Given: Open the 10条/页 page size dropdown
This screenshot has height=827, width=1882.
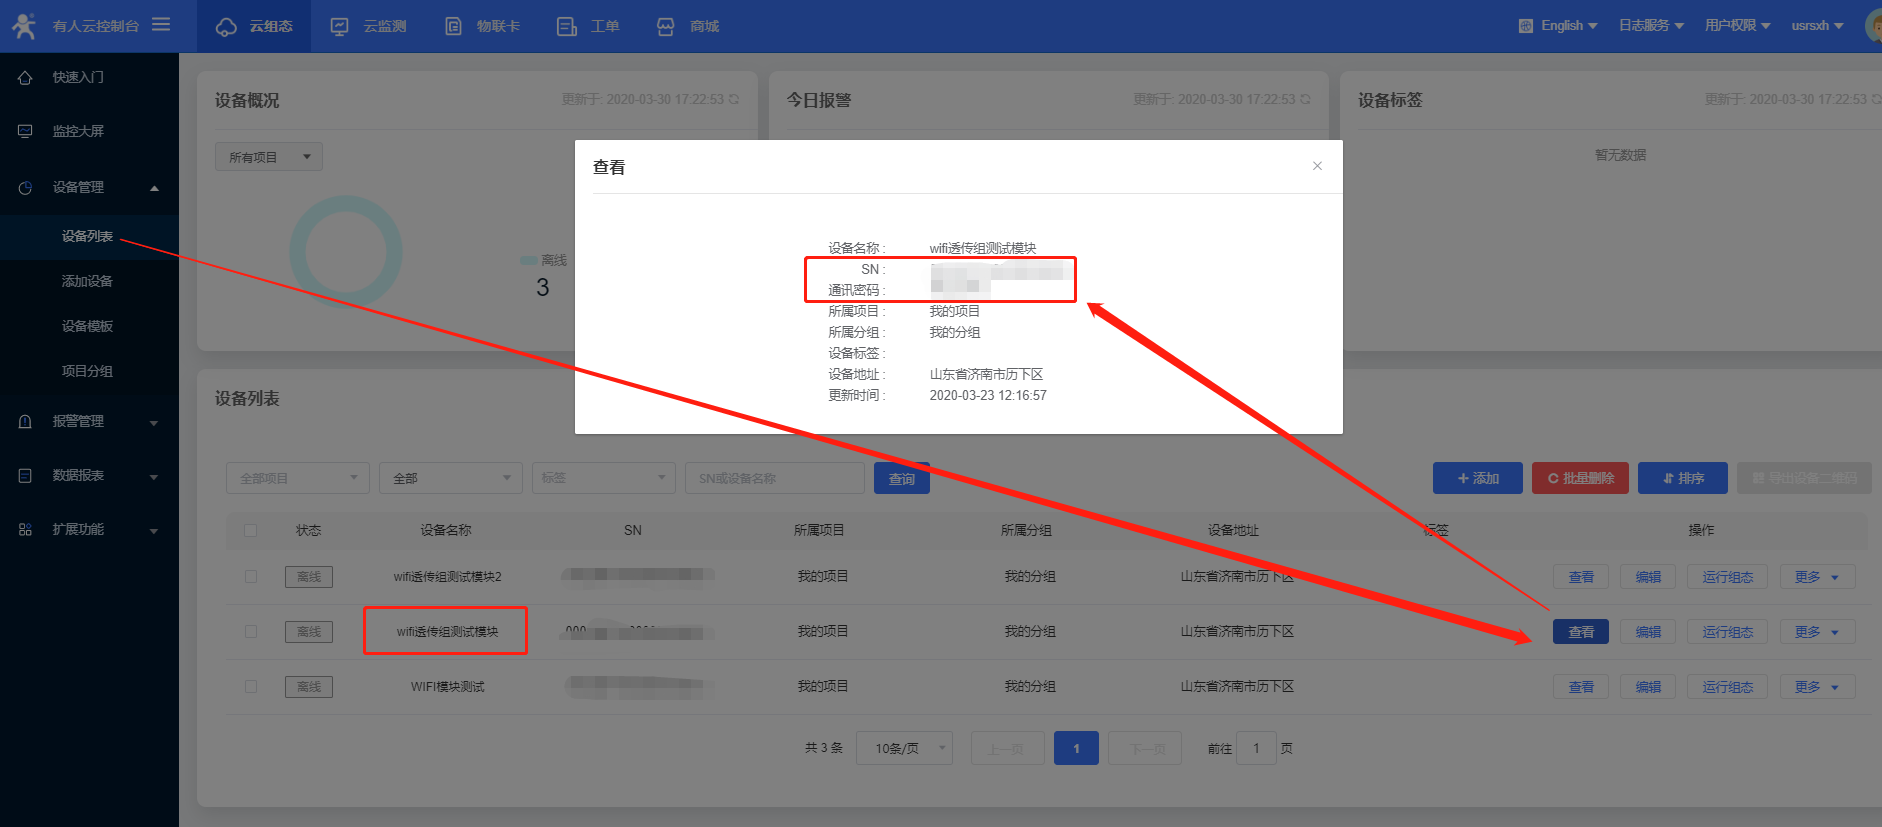Looking at the screenshot, I should pyautogui.click(x=904, y=748).
